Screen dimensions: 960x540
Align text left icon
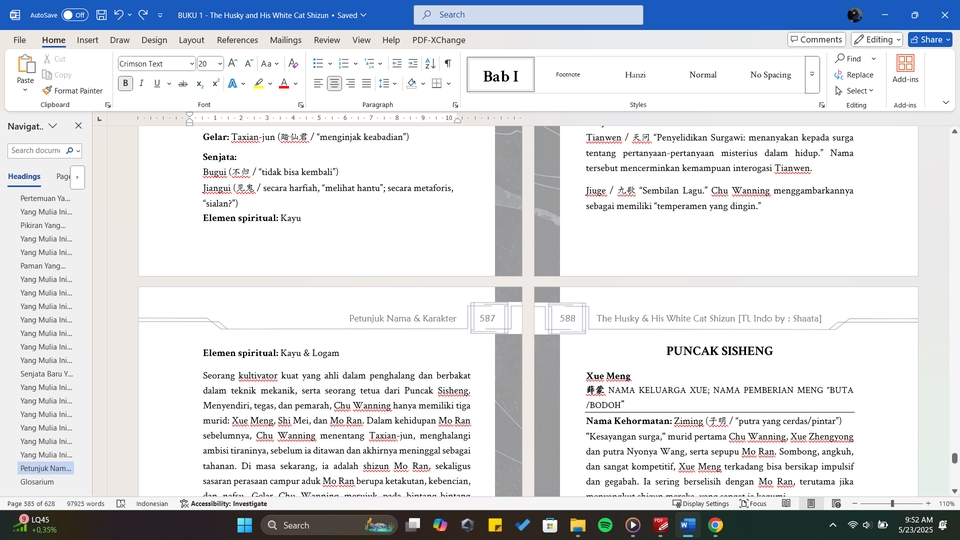pyautogui.click(x=318, y=83)
